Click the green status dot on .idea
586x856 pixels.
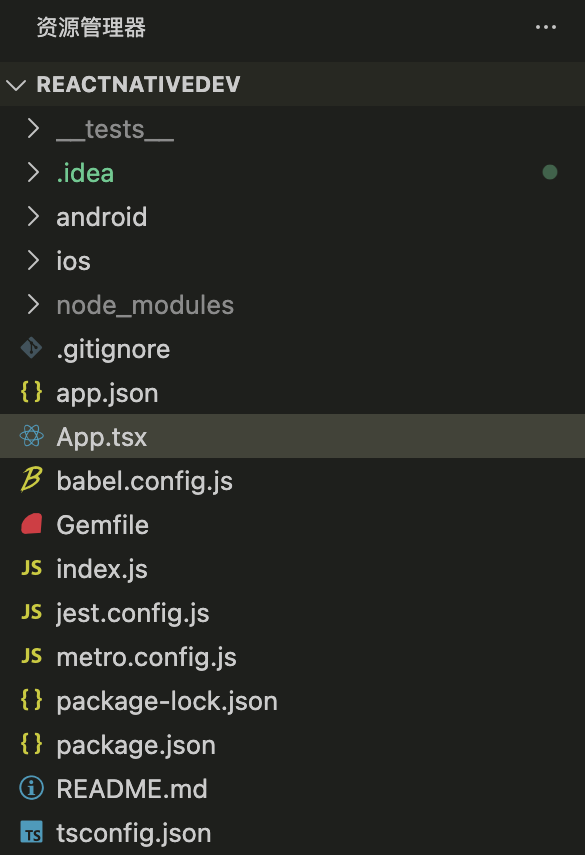(x=550, y=173)
